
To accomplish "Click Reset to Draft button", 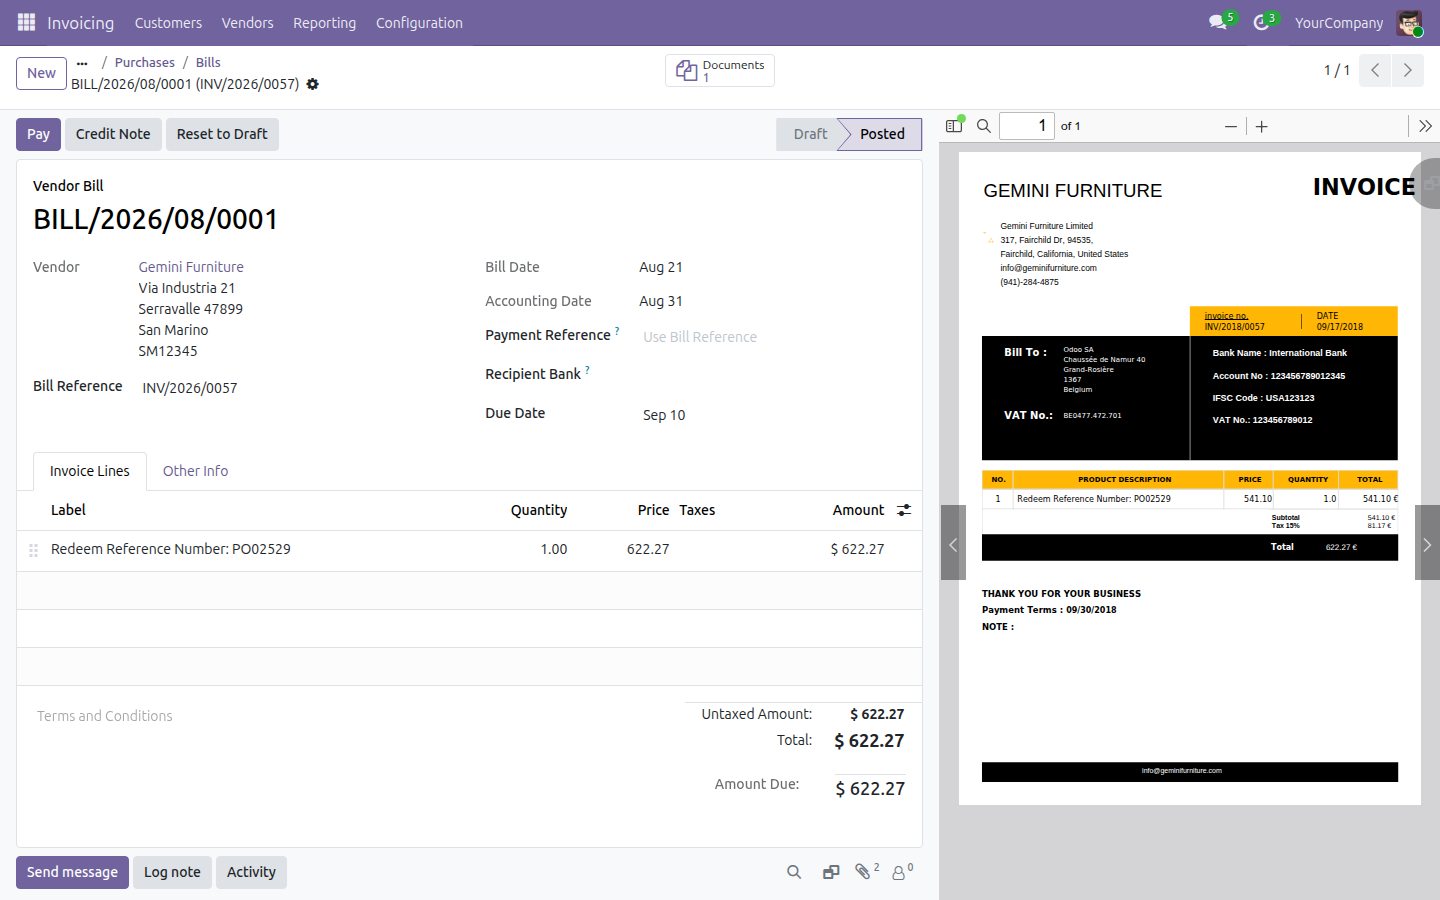I will (x=222, y=134).
